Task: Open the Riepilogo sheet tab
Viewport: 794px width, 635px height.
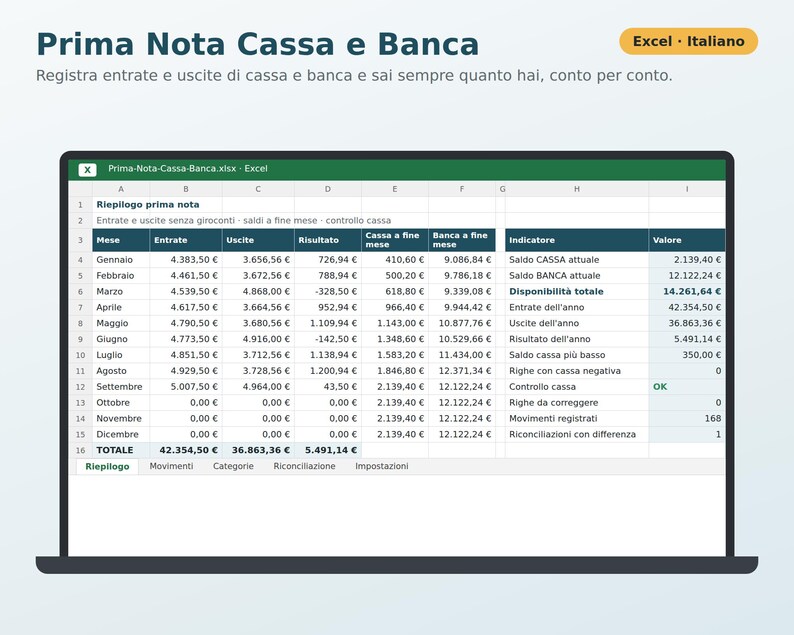Action: (x=107, y=466)
